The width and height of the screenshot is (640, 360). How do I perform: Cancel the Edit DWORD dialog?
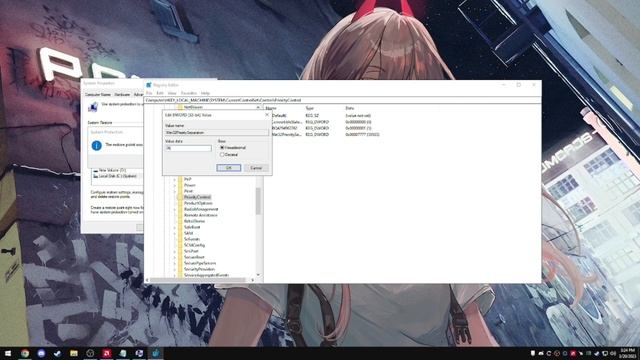click(x=256, y=168)
